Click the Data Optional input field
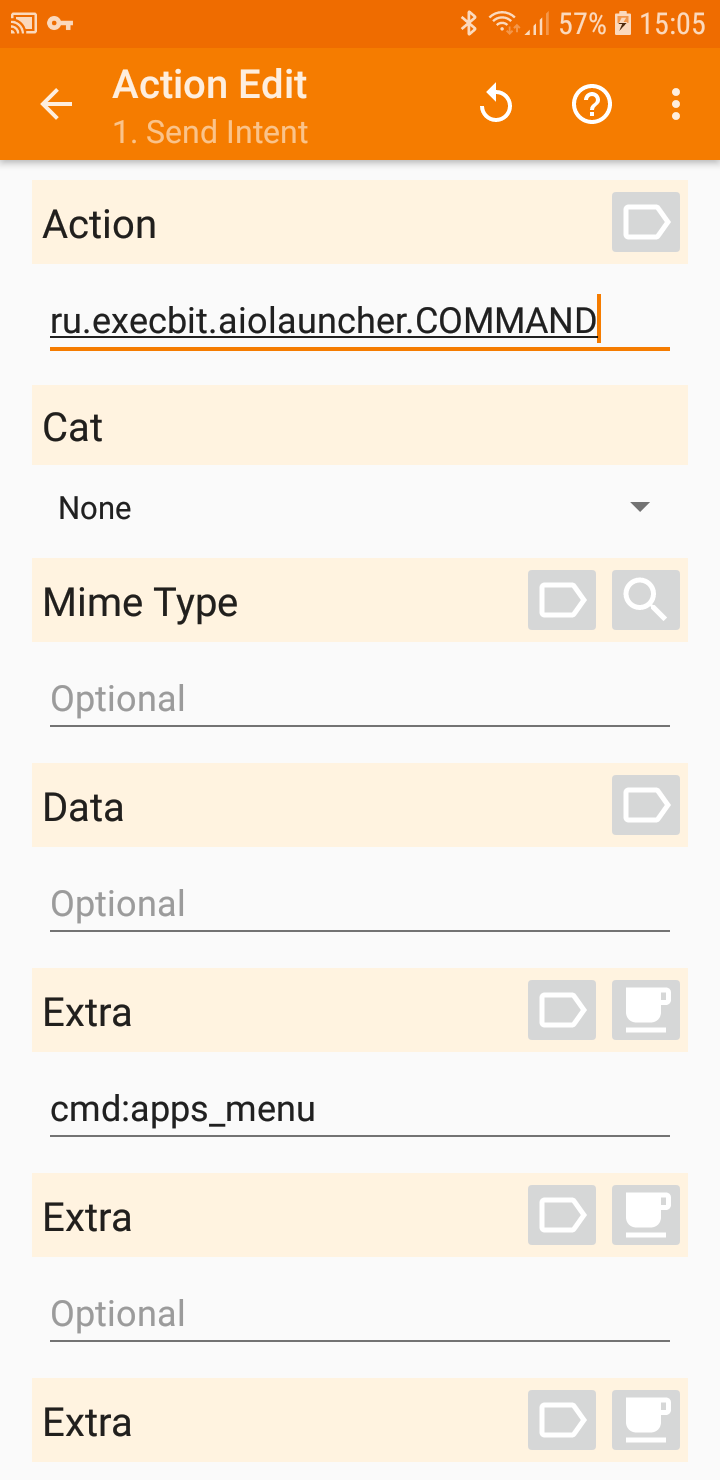The image size is (720, 1480). (360, 905)
